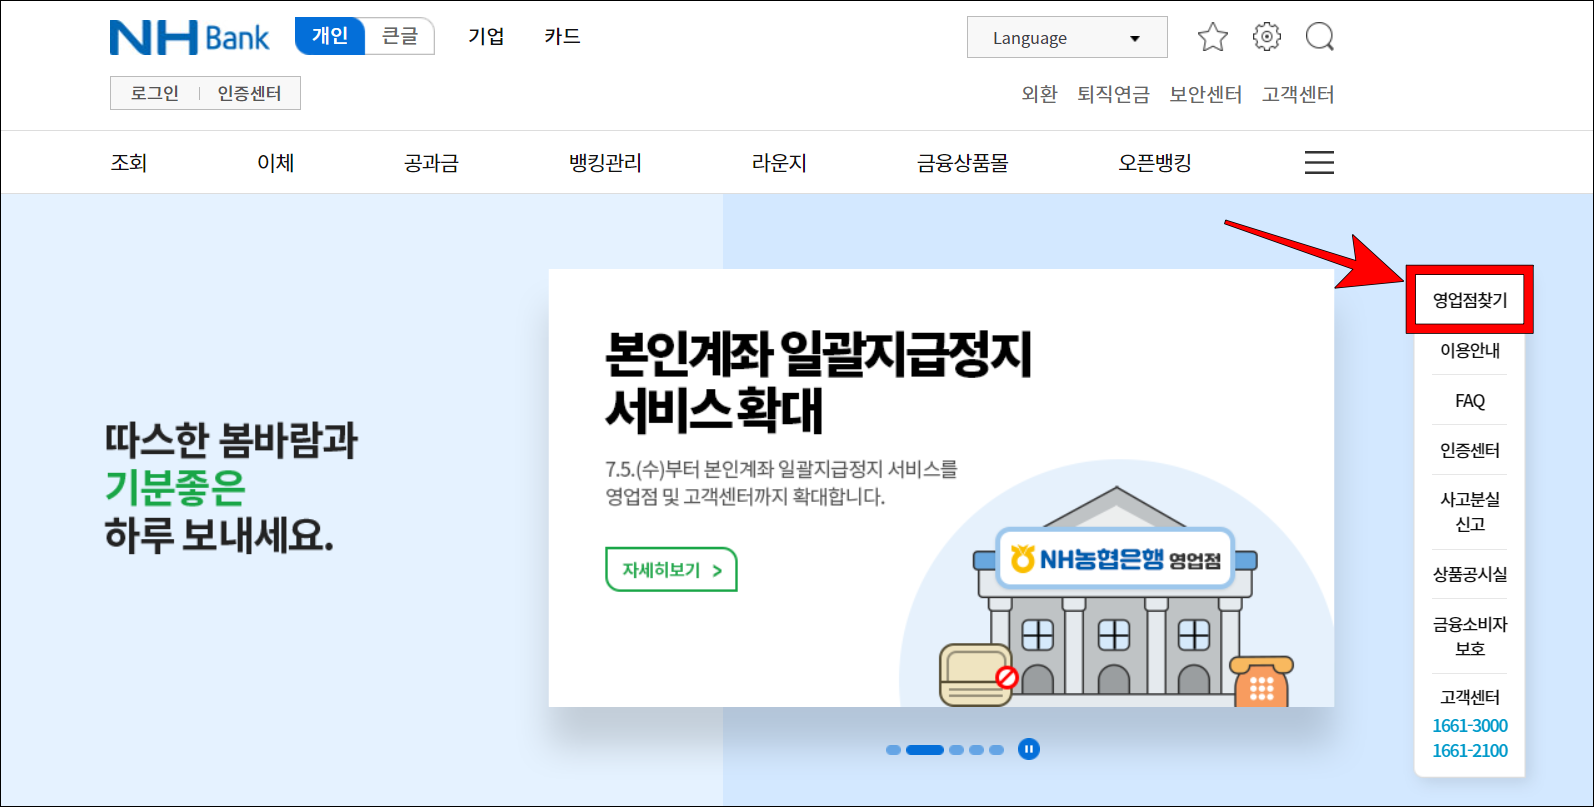This screenshot has width=1594, height=807.
Task: Open 상품공시실 in side menu
Action: (x=1469, y=574)
